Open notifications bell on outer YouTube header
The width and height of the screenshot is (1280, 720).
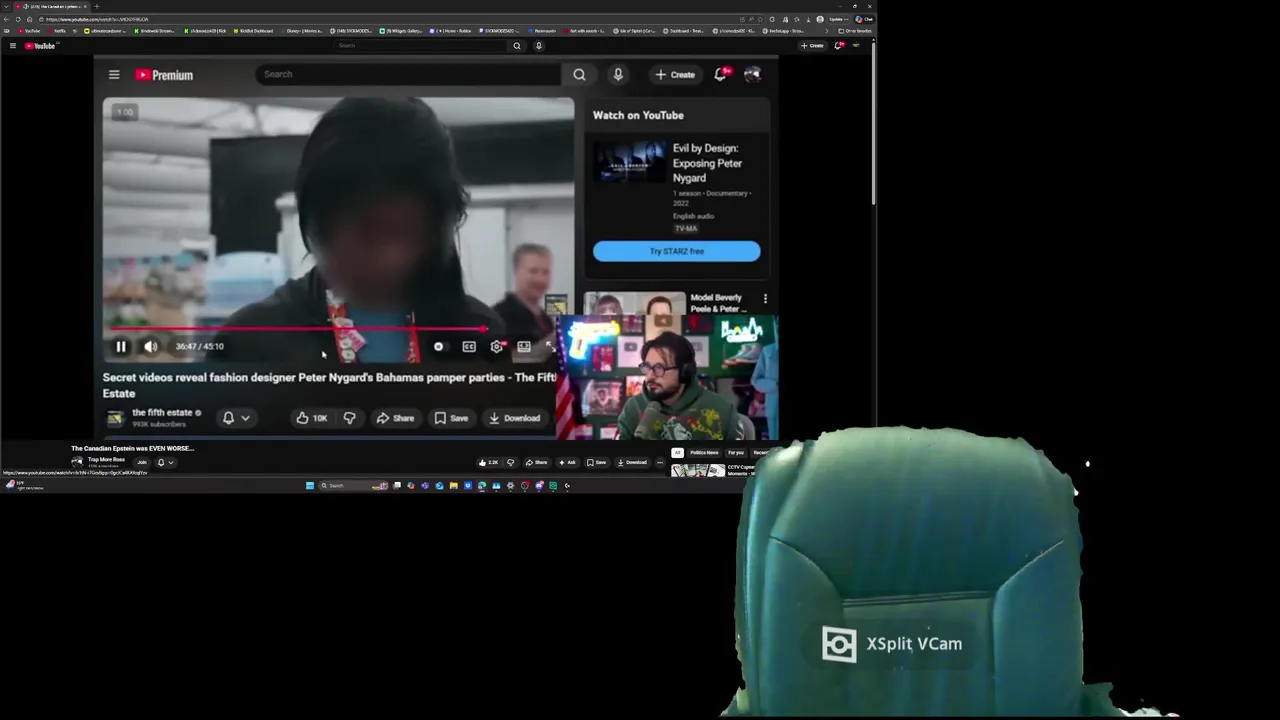(x=839, y=45)
